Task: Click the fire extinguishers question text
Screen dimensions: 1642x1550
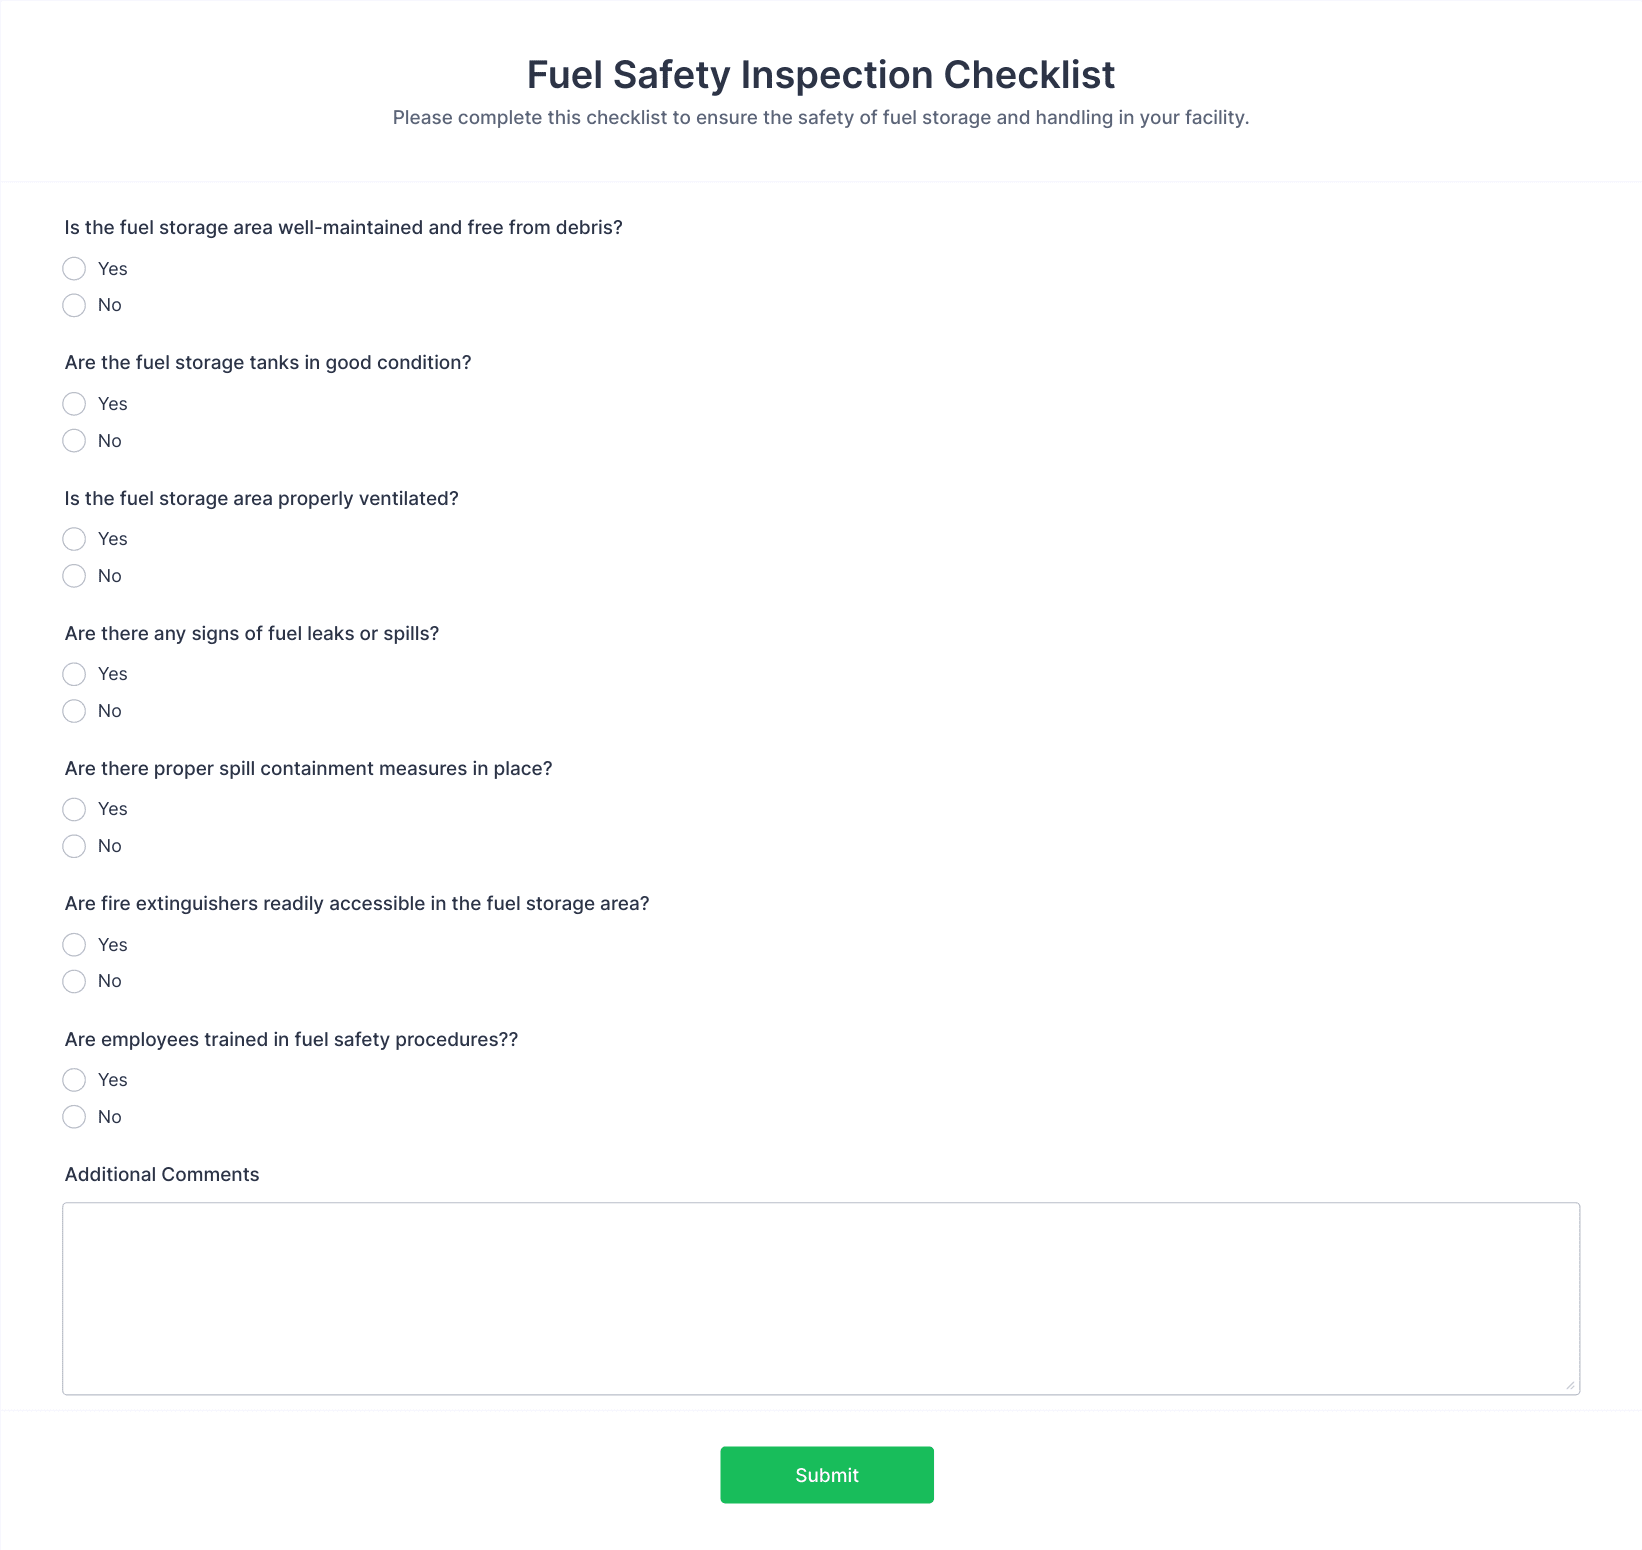Action: 357,904
